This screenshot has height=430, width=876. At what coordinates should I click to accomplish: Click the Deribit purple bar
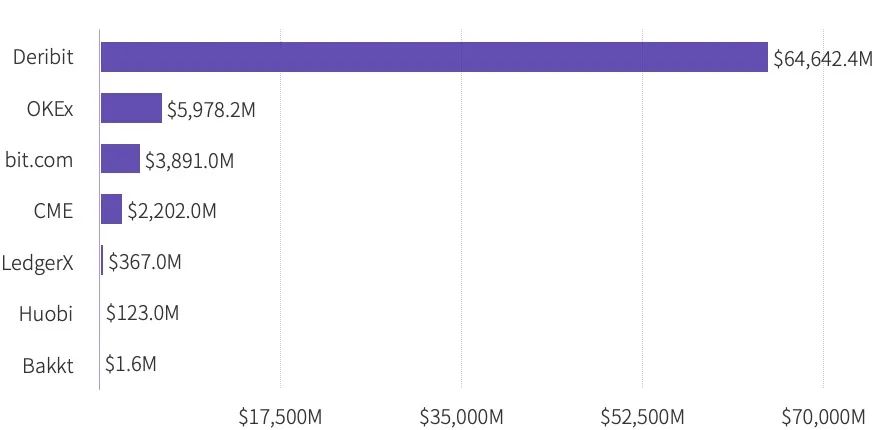pyautogui.click(x=434, y=57)
